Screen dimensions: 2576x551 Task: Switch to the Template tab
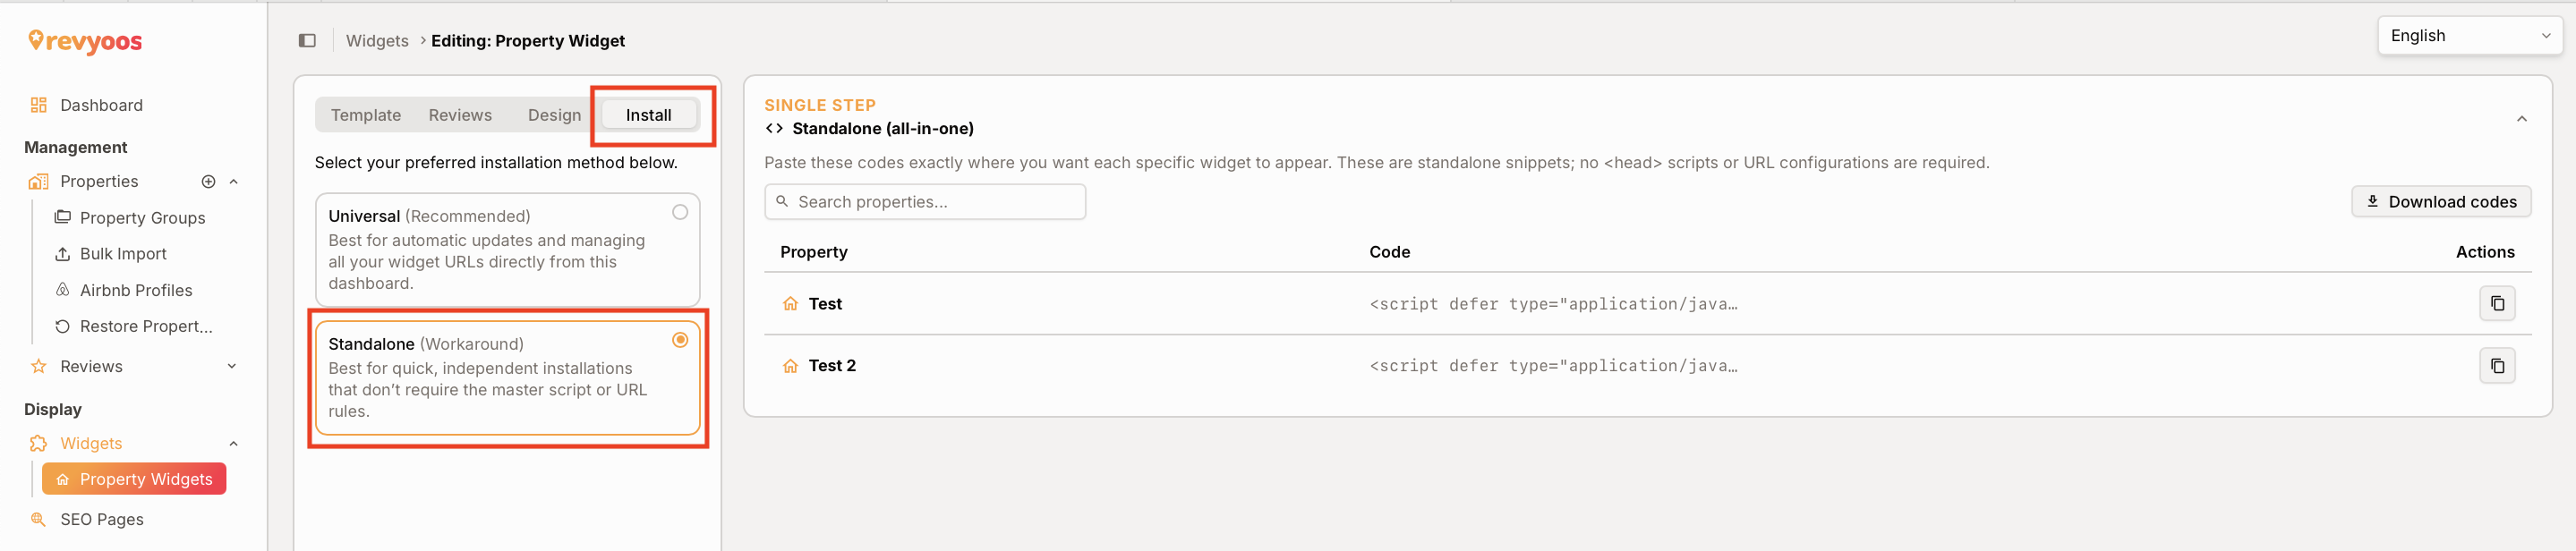[365, 115]
